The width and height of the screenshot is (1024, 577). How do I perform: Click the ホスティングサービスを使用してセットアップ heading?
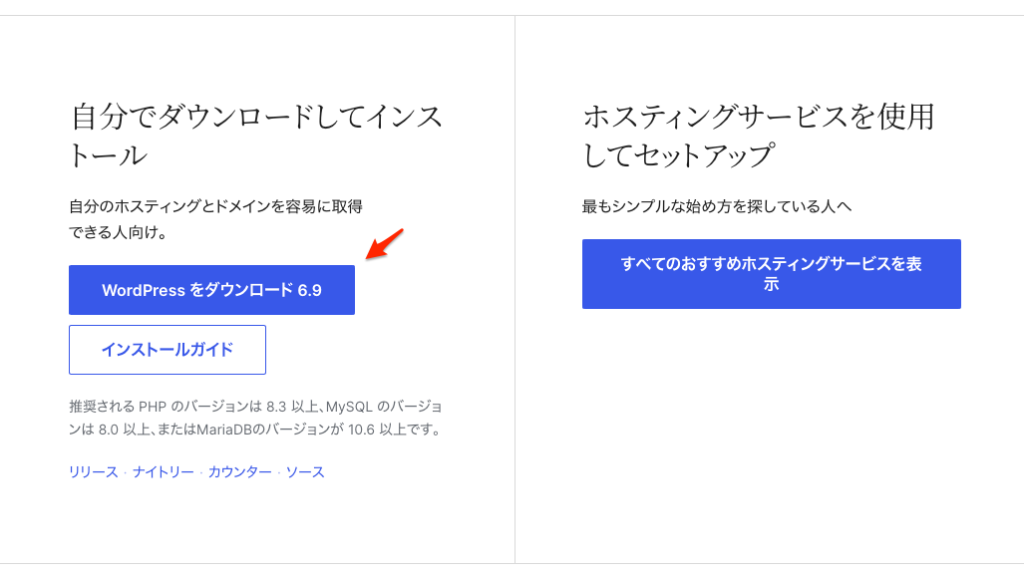click(758, 136)
